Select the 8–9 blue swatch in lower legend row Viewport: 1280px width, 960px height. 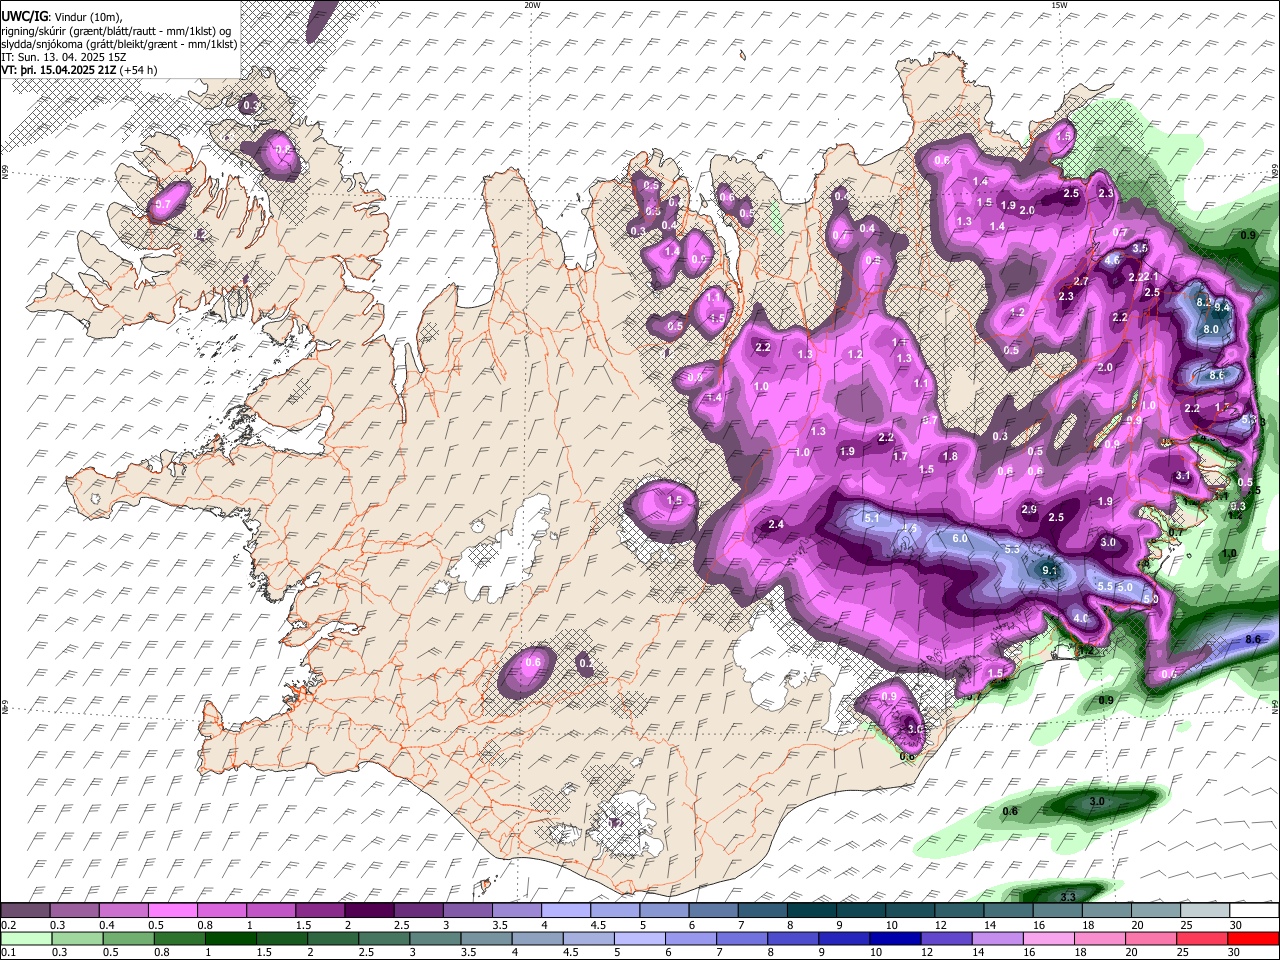click(793, 938)
